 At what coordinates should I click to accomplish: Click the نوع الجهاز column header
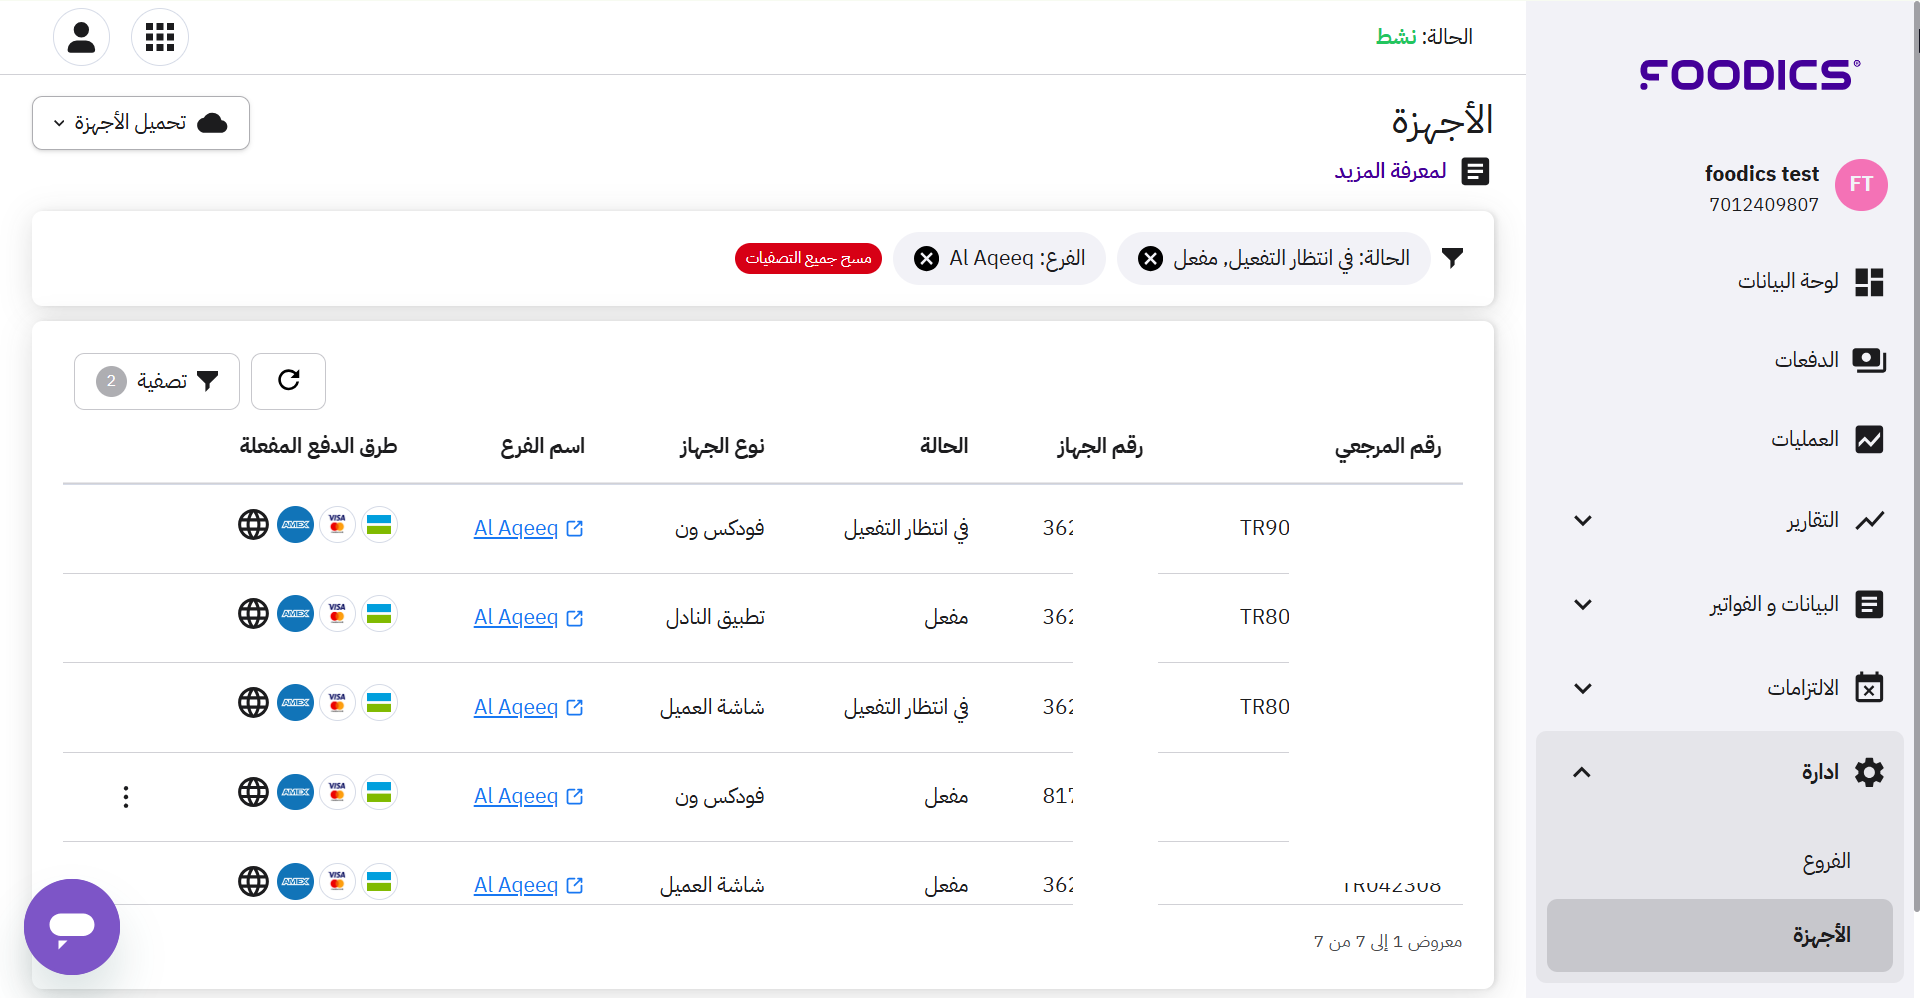click(722, 446)
